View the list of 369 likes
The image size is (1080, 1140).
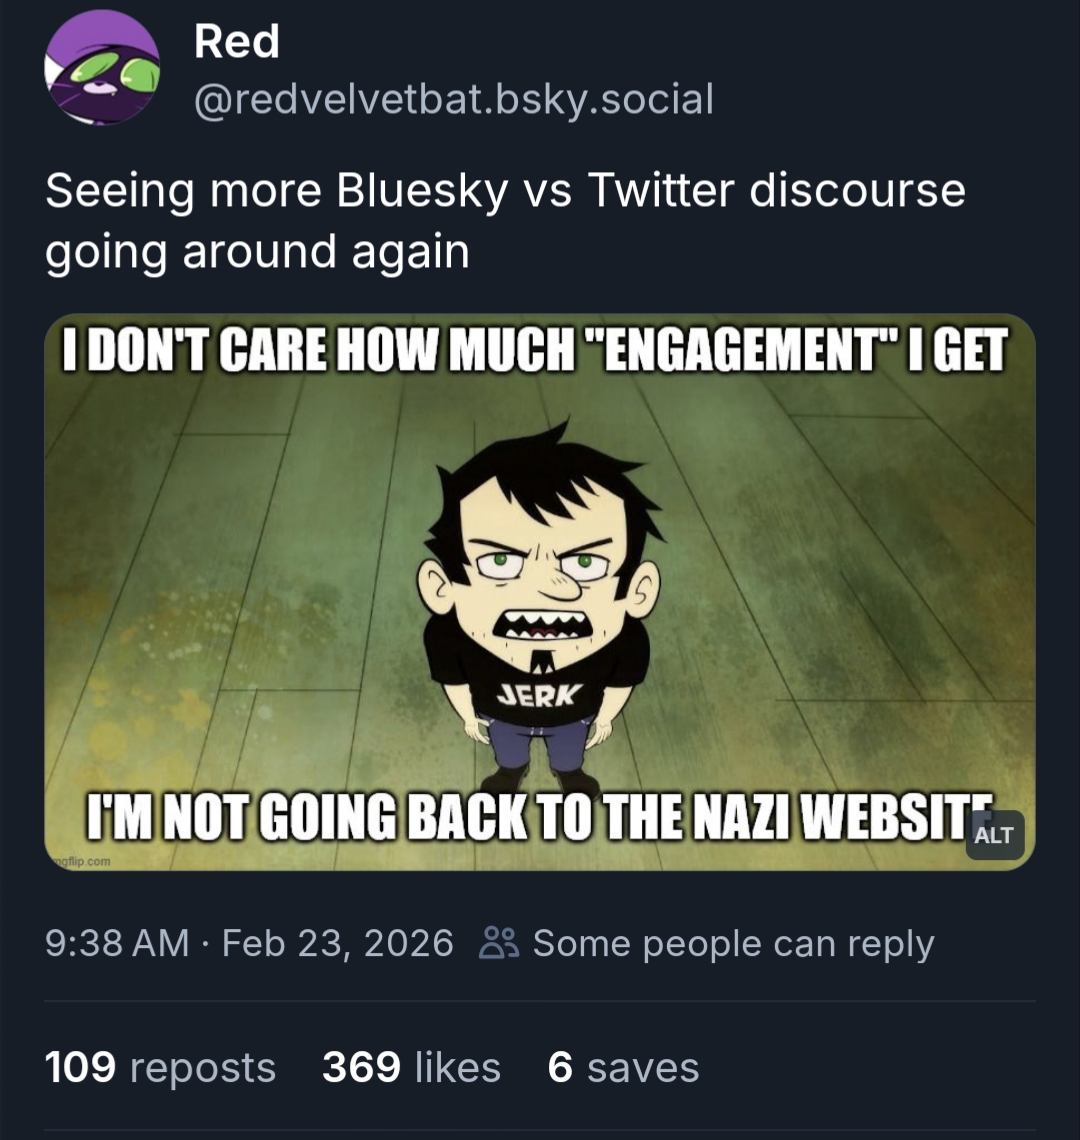point(411,1067)
